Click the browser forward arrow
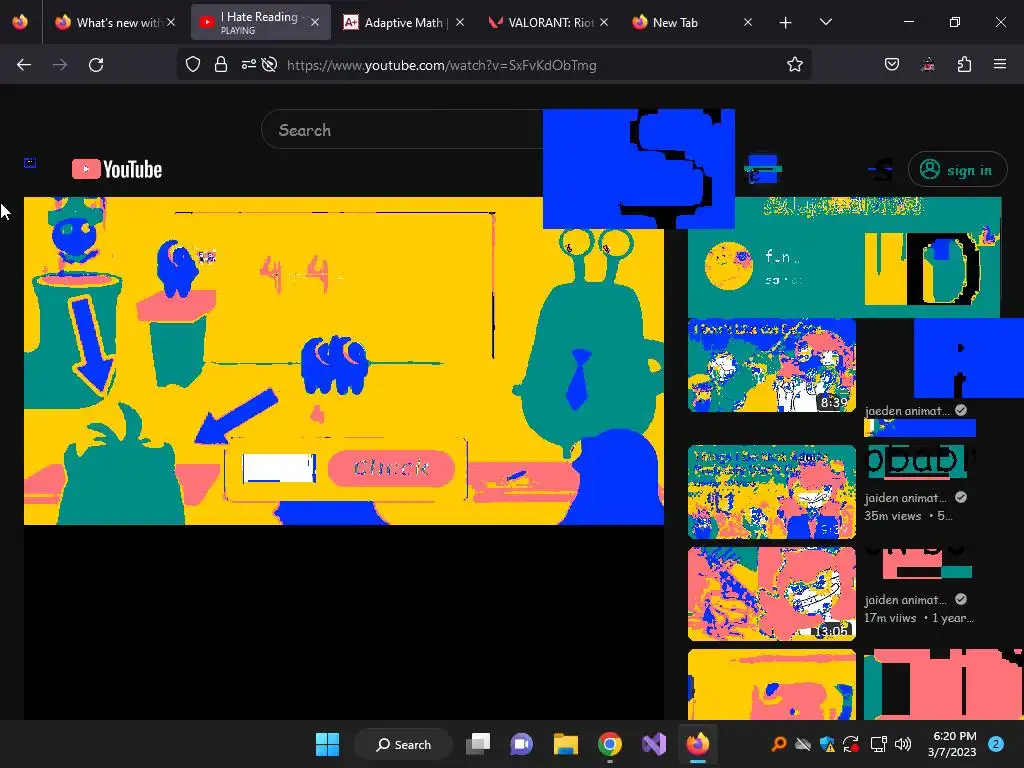Image resolution: width=1024 pixels, height=768 pixels. pos(60,65)
